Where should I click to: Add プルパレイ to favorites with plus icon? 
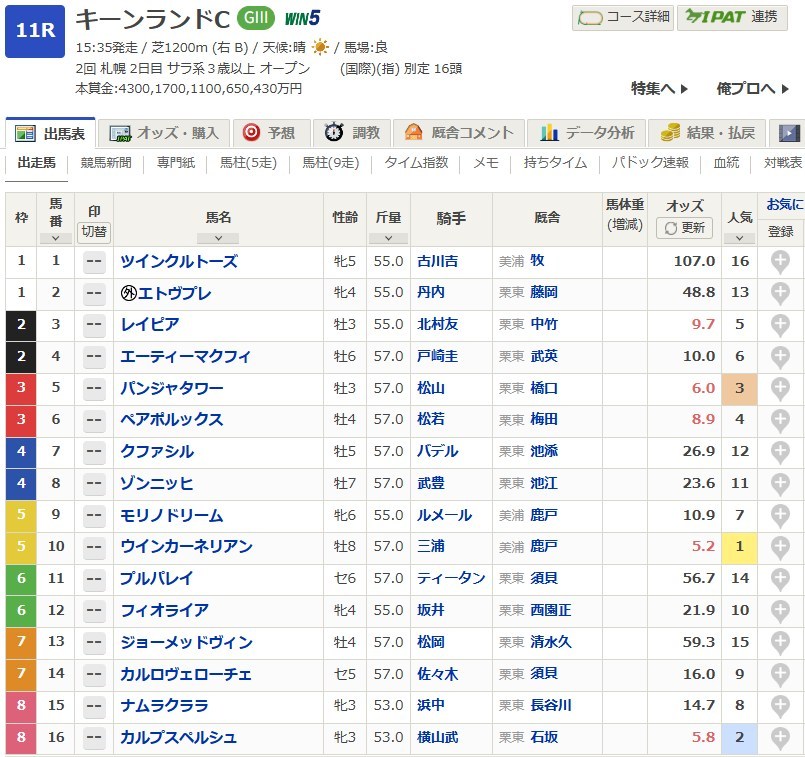pos(780,579)
